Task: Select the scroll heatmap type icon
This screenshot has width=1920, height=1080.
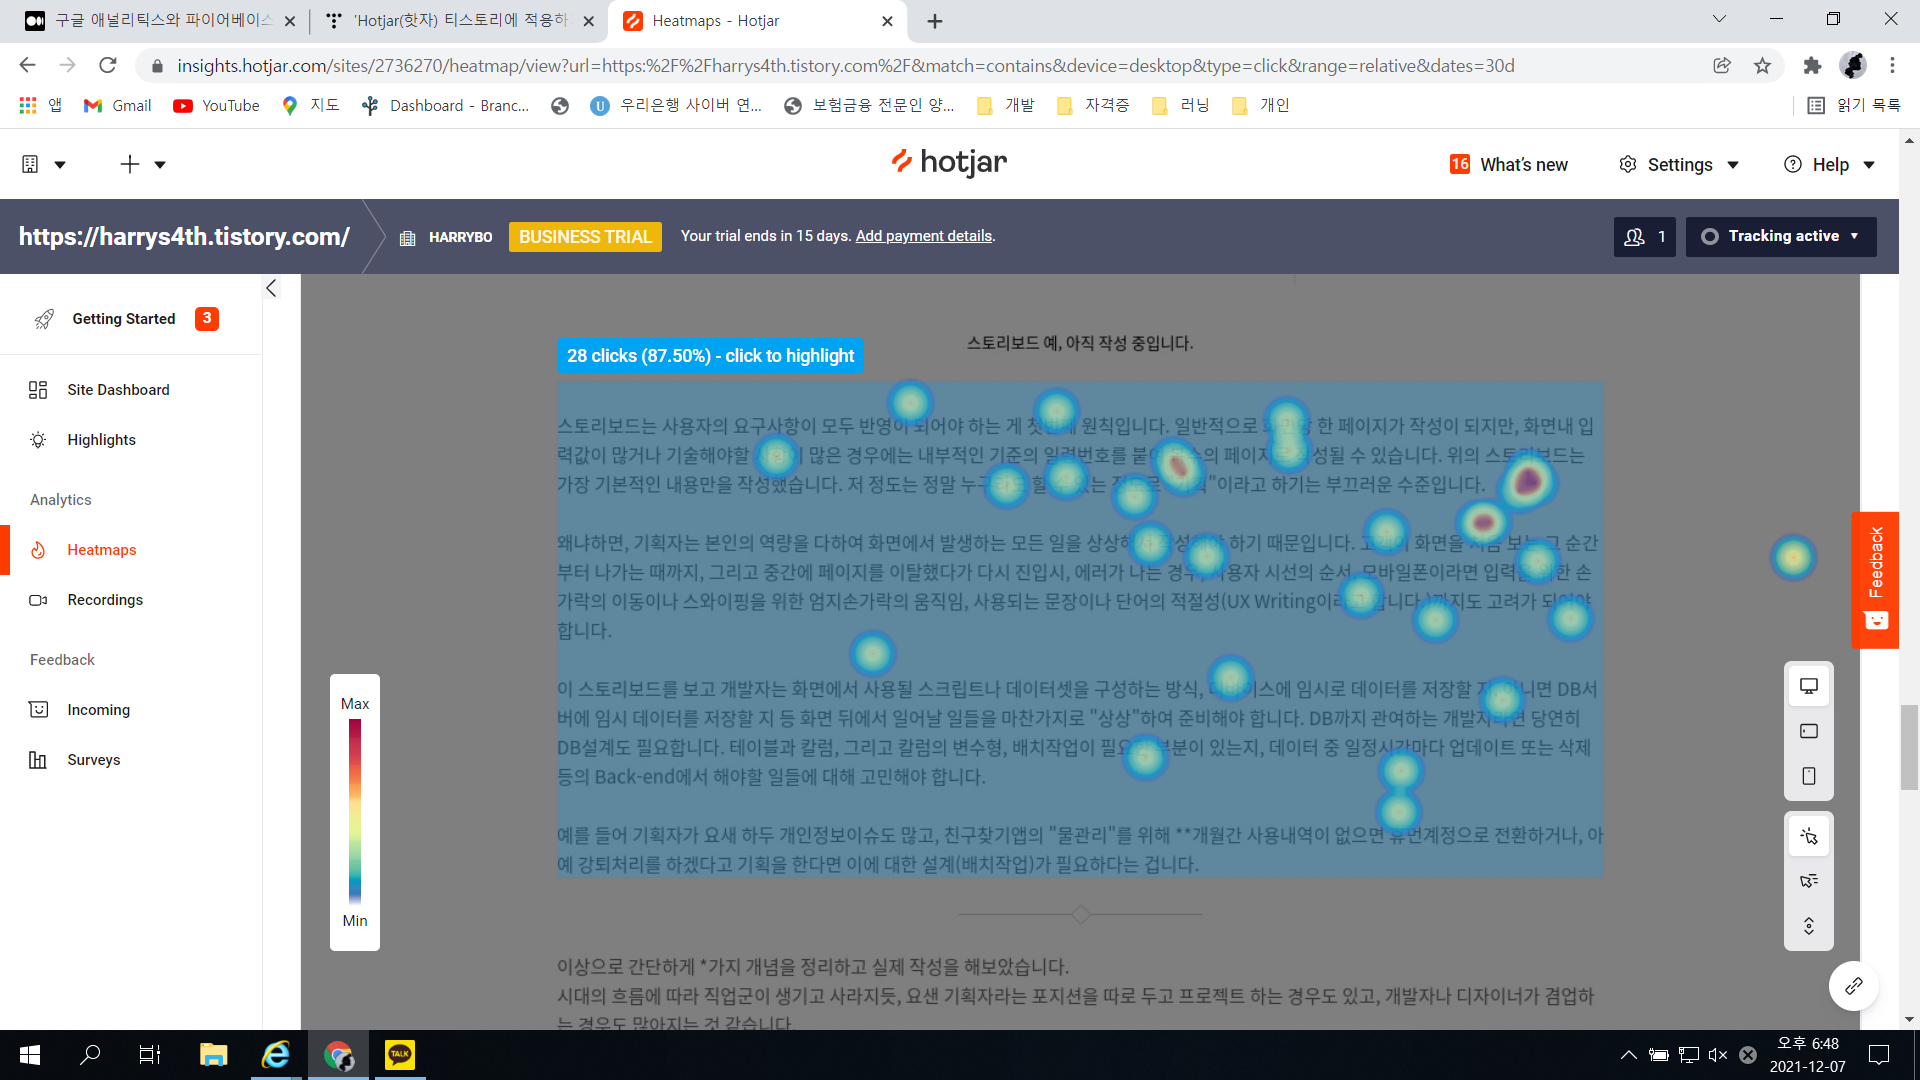Action: (1808, 926)
